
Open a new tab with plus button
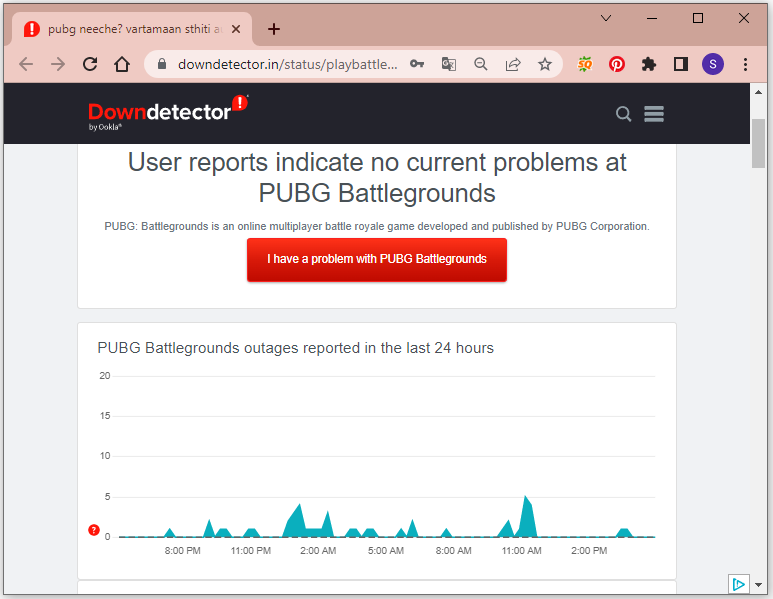click(274, 29)
